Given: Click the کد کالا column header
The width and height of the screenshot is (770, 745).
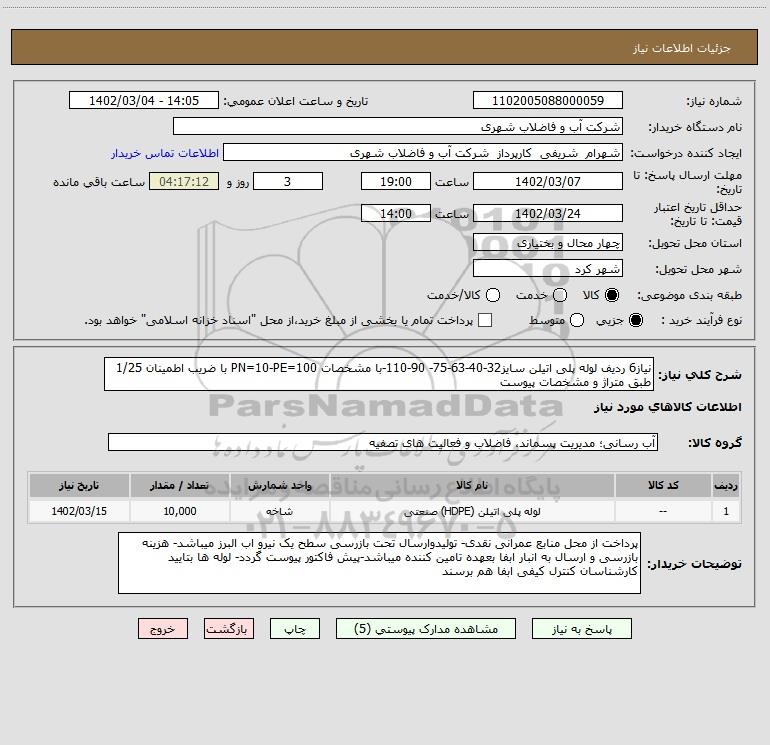Looking at the screenshot, I should [663, 485].
